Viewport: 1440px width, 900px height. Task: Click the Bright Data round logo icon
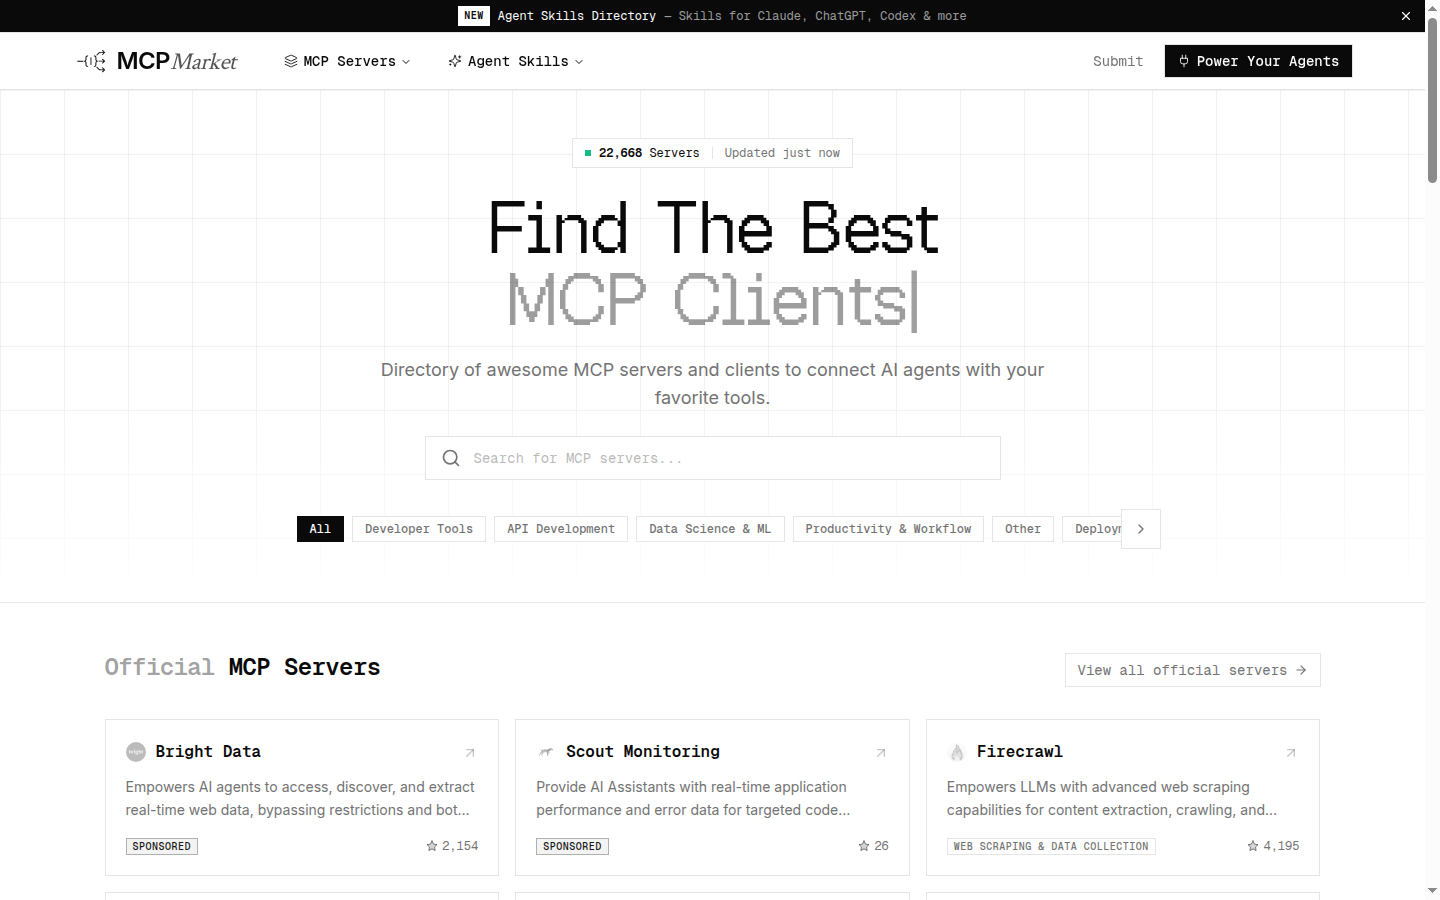tap(136, 752)
